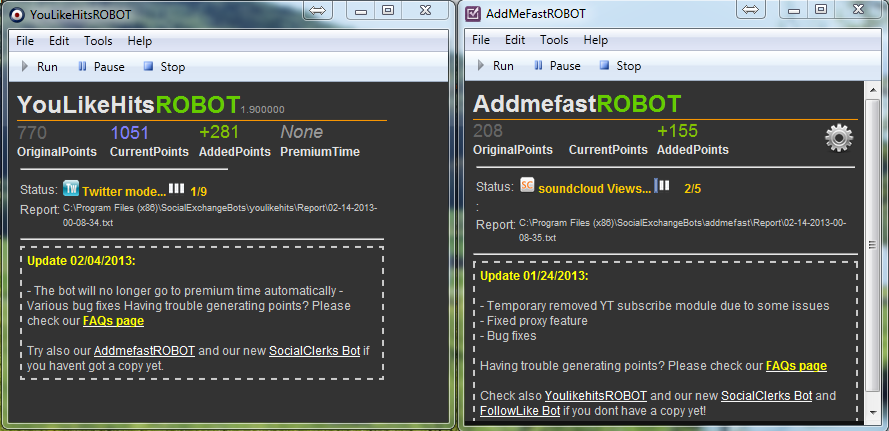Viewport: 889px width, 431px height.
Task: Click the PremiumTime value None
Action: [x=302, y=132]
